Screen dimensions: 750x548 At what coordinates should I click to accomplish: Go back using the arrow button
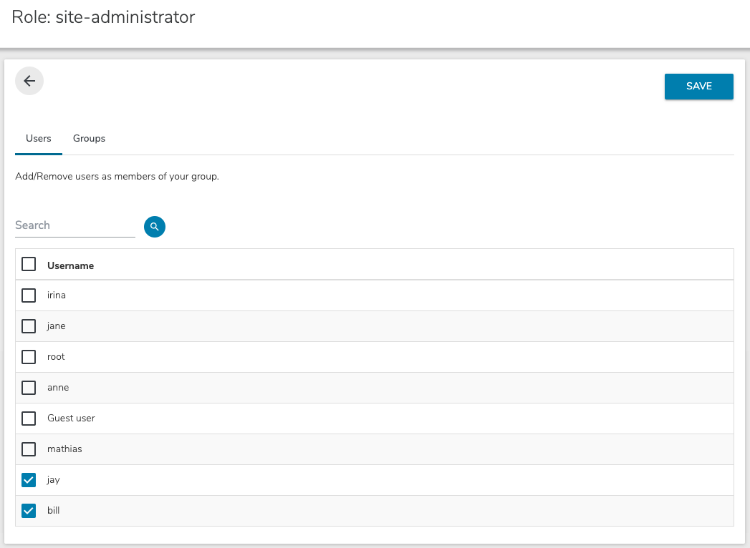[29, 81]
